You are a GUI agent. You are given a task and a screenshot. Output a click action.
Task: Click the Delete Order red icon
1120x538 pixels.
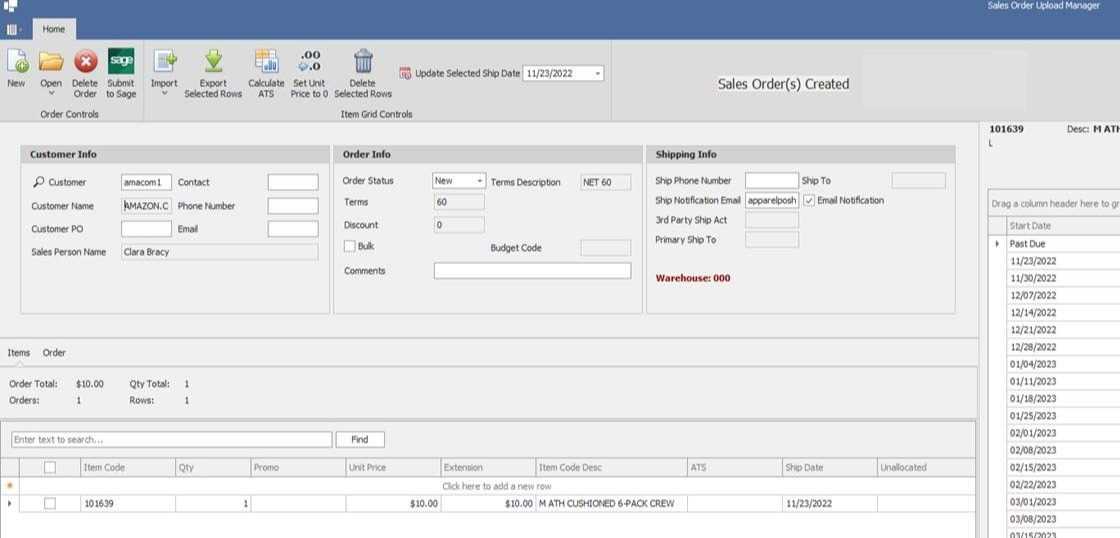pos(86,61)
